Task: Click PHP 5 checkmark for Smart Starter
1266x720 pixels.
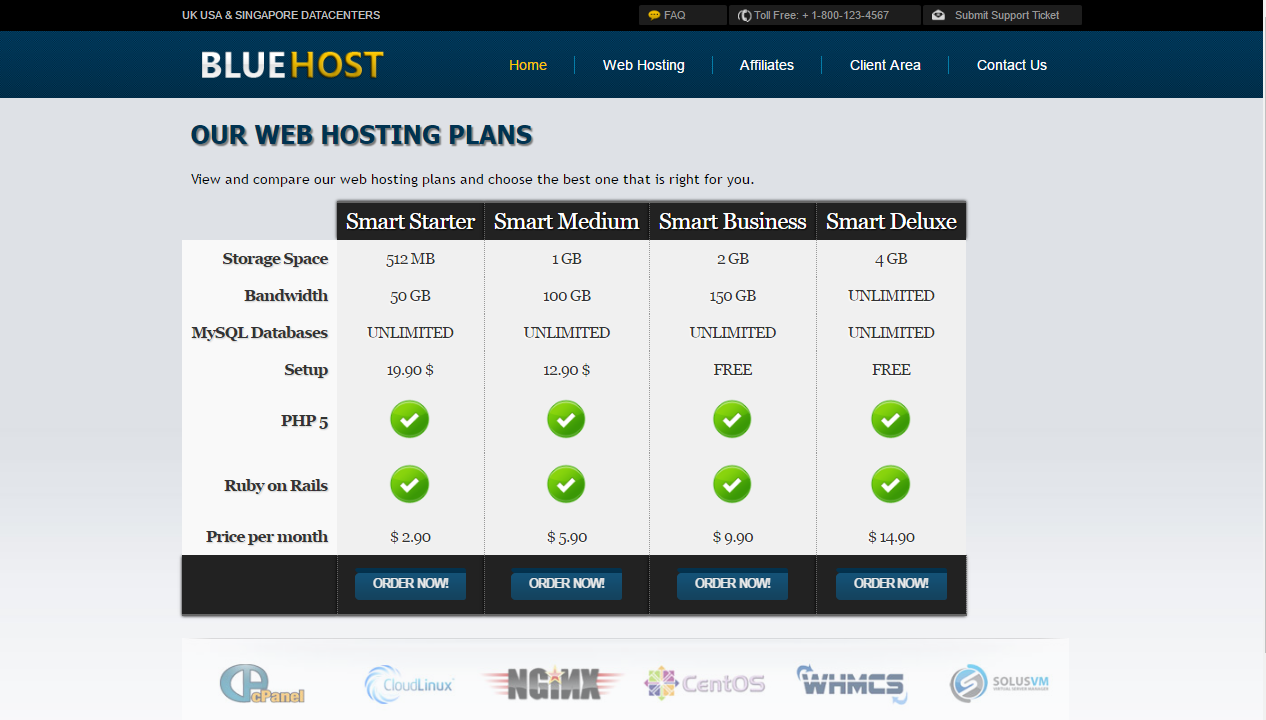Action: [409, 420]
